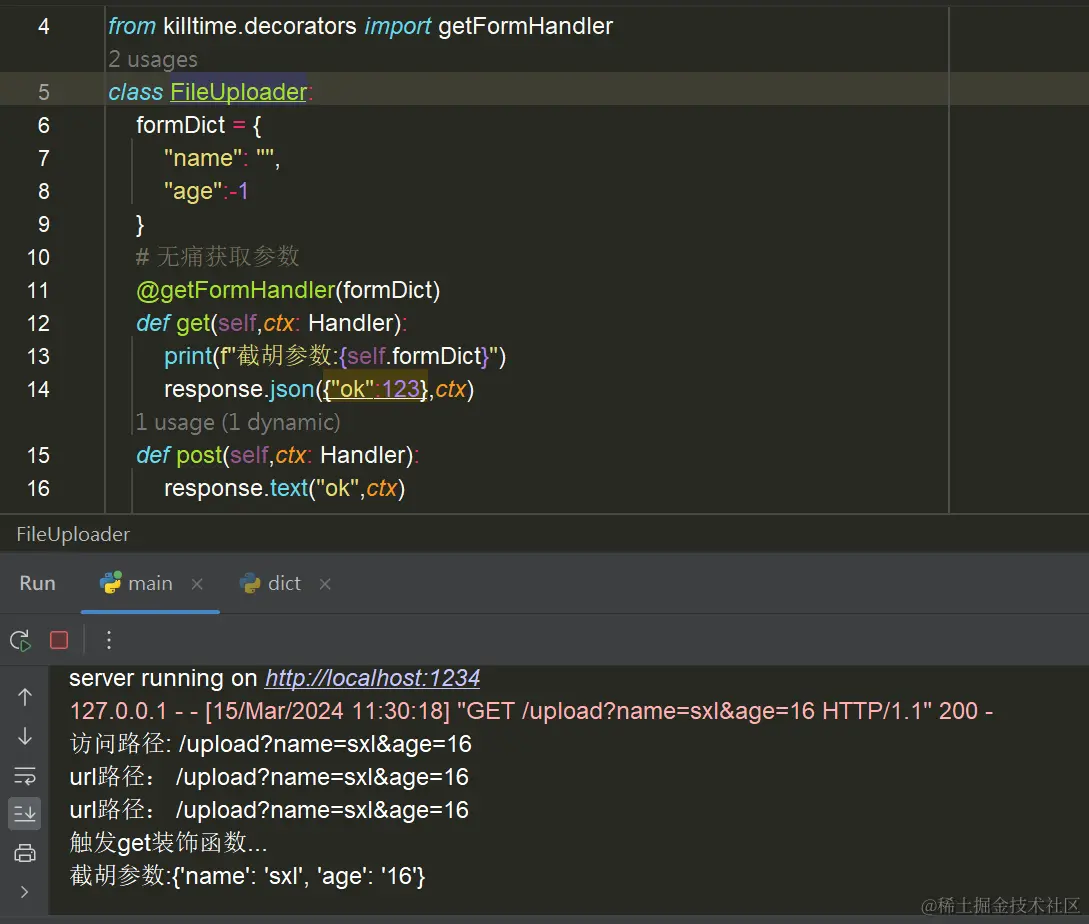The width and height of the screenshot is (1089, 924).
Task: Toggle scroll to end of console
Action: pyautogui.click(x=25, y=813)
